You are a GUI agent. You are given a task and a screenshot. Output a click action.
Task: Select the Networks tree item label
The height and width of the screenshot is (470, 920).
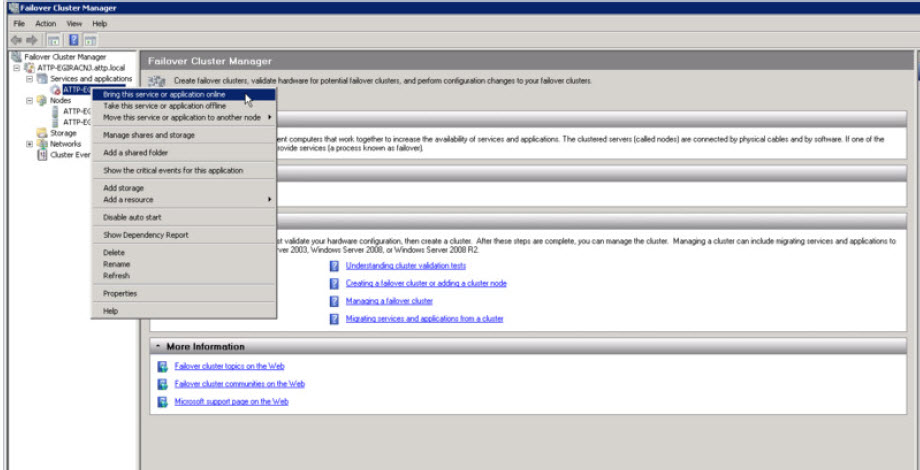tap(66, 144)
